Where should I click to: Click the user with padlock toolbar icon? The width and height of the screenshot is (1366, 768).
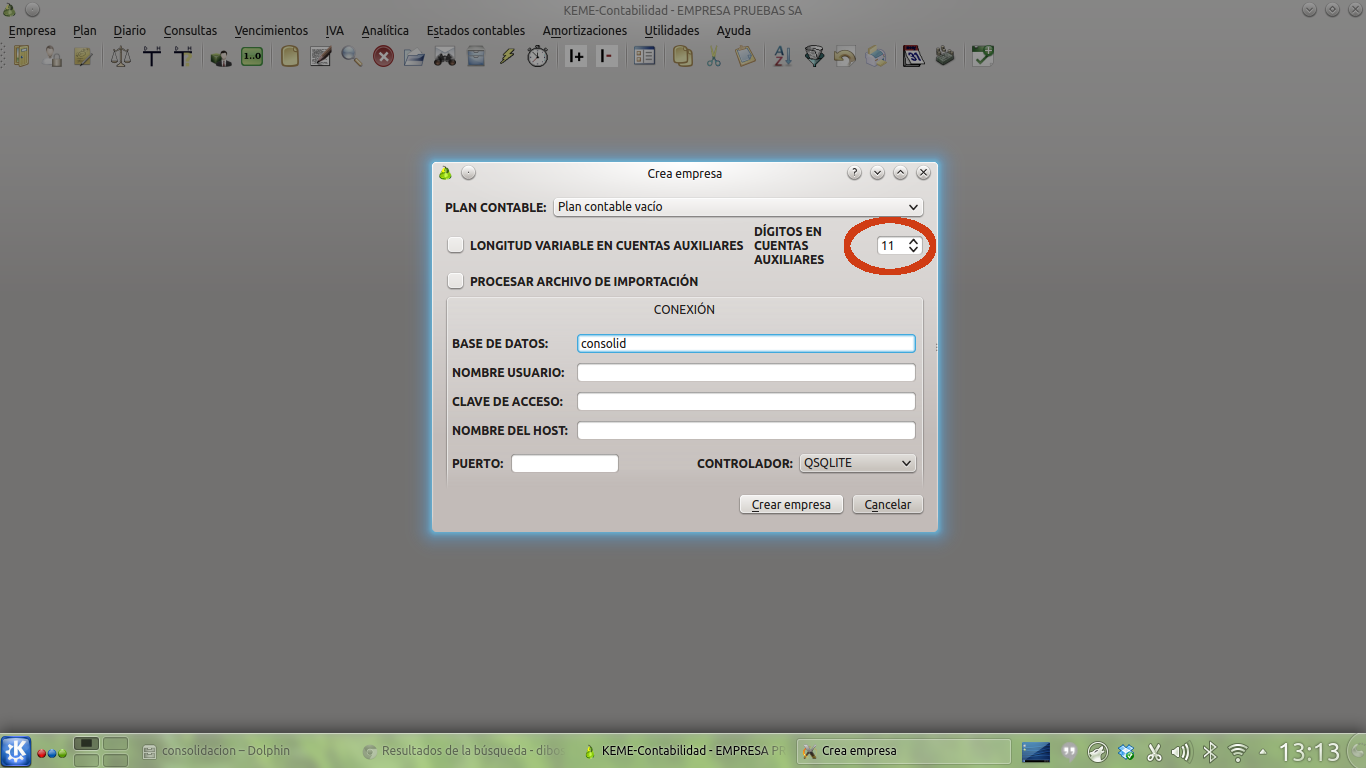[53, 57]
